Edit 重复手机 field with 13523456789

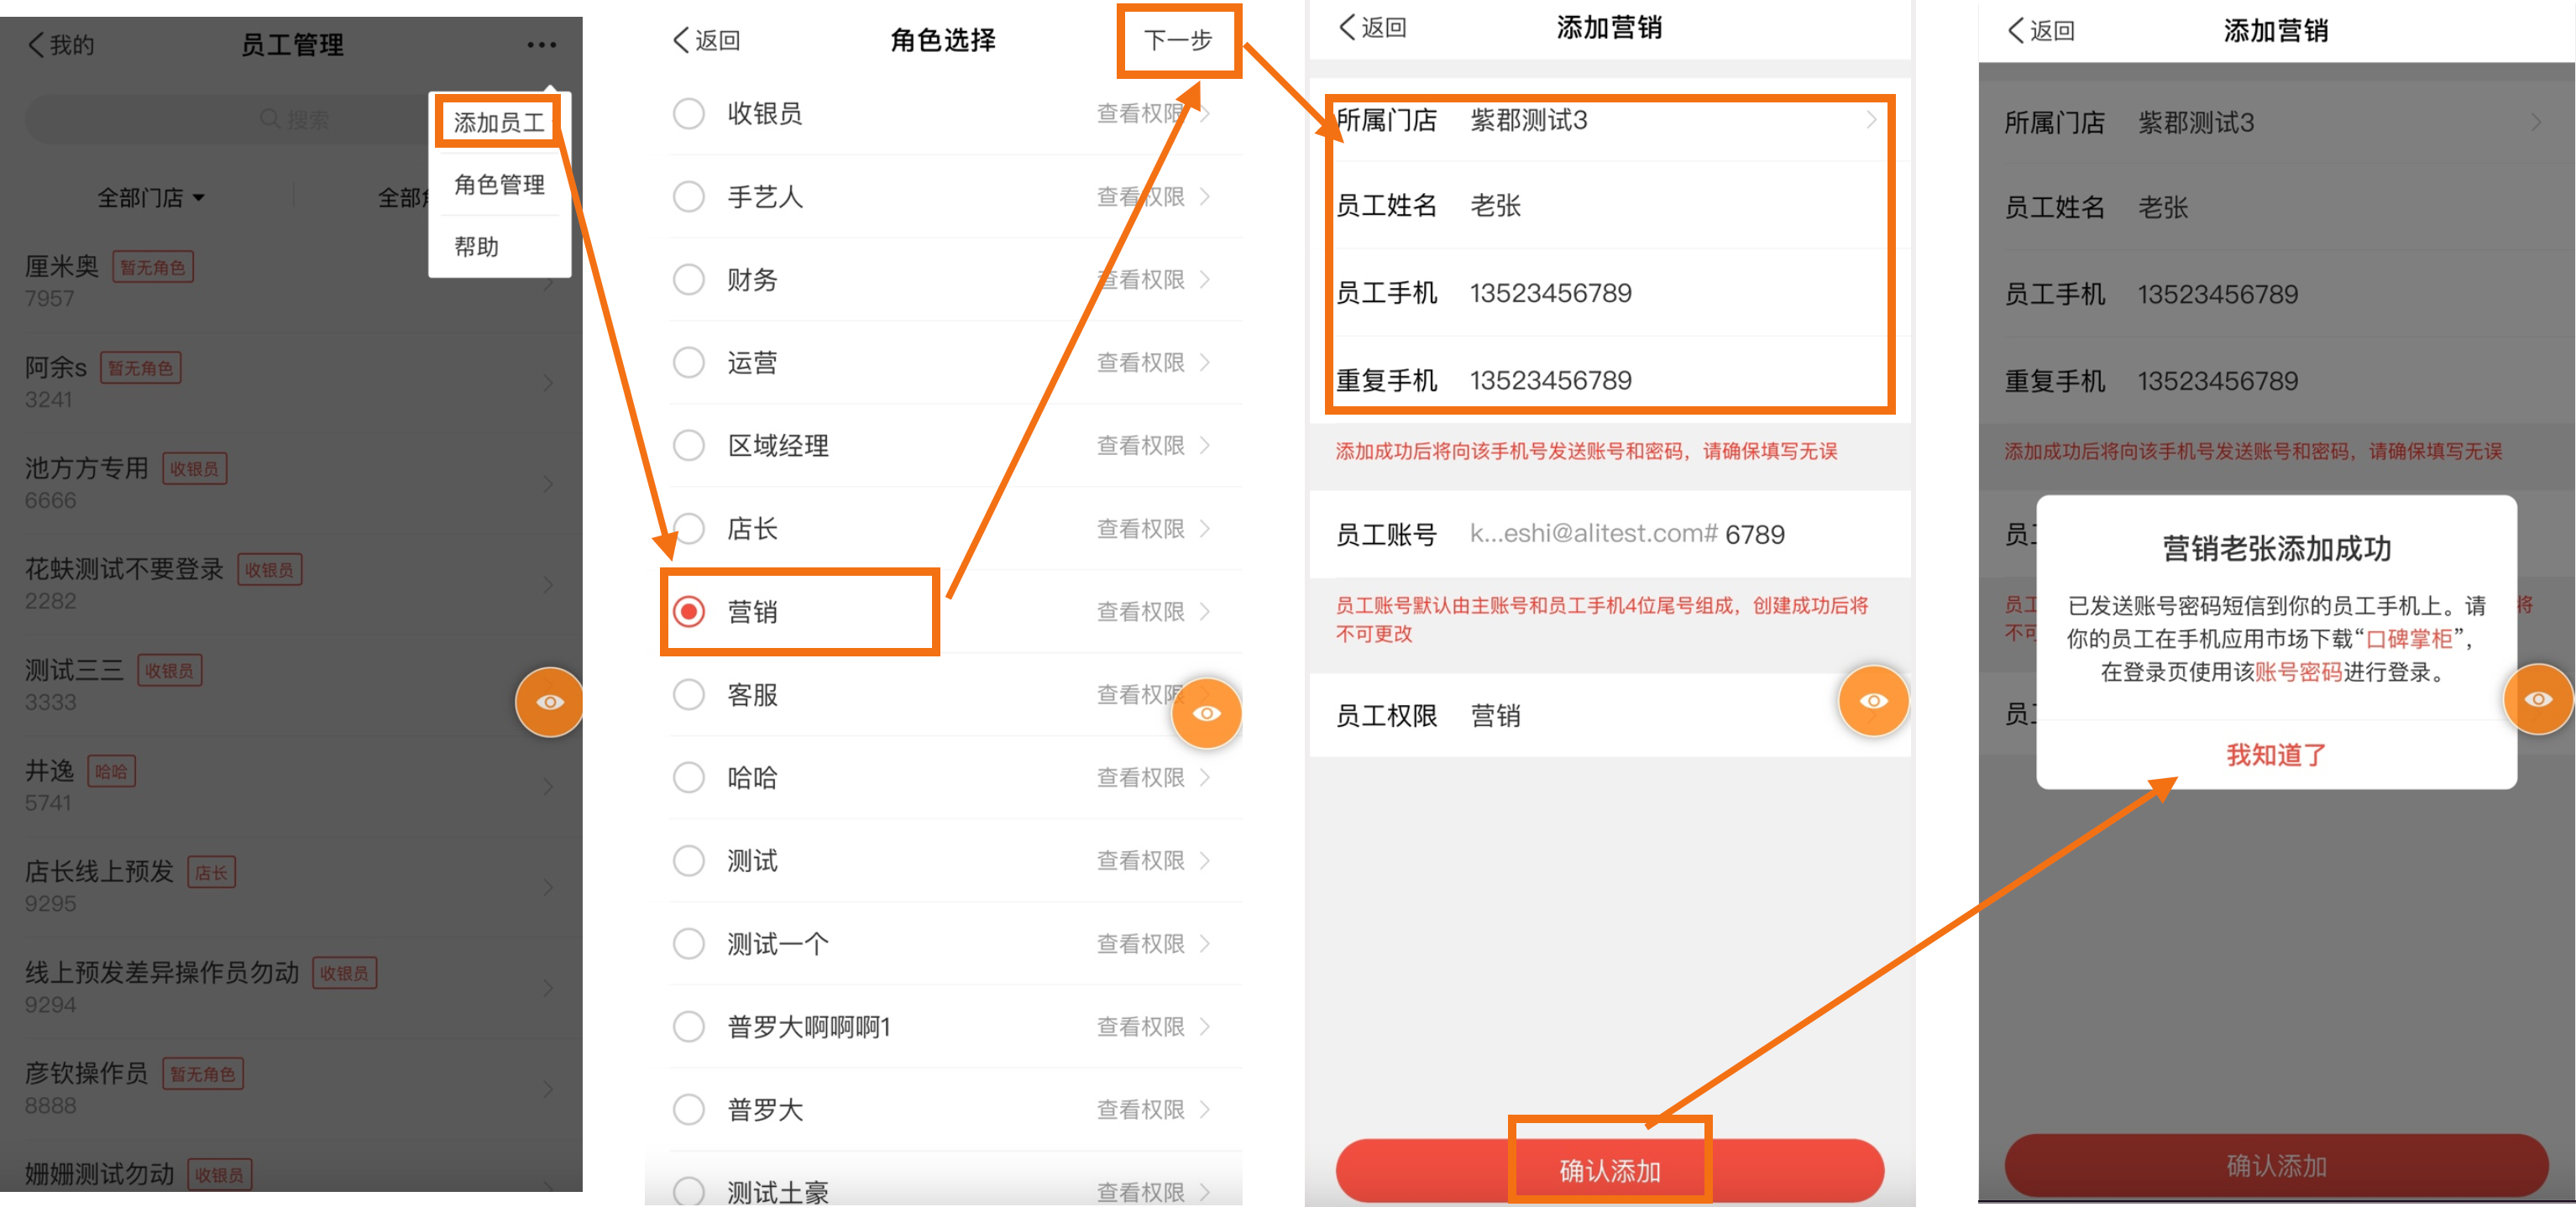1609,380
